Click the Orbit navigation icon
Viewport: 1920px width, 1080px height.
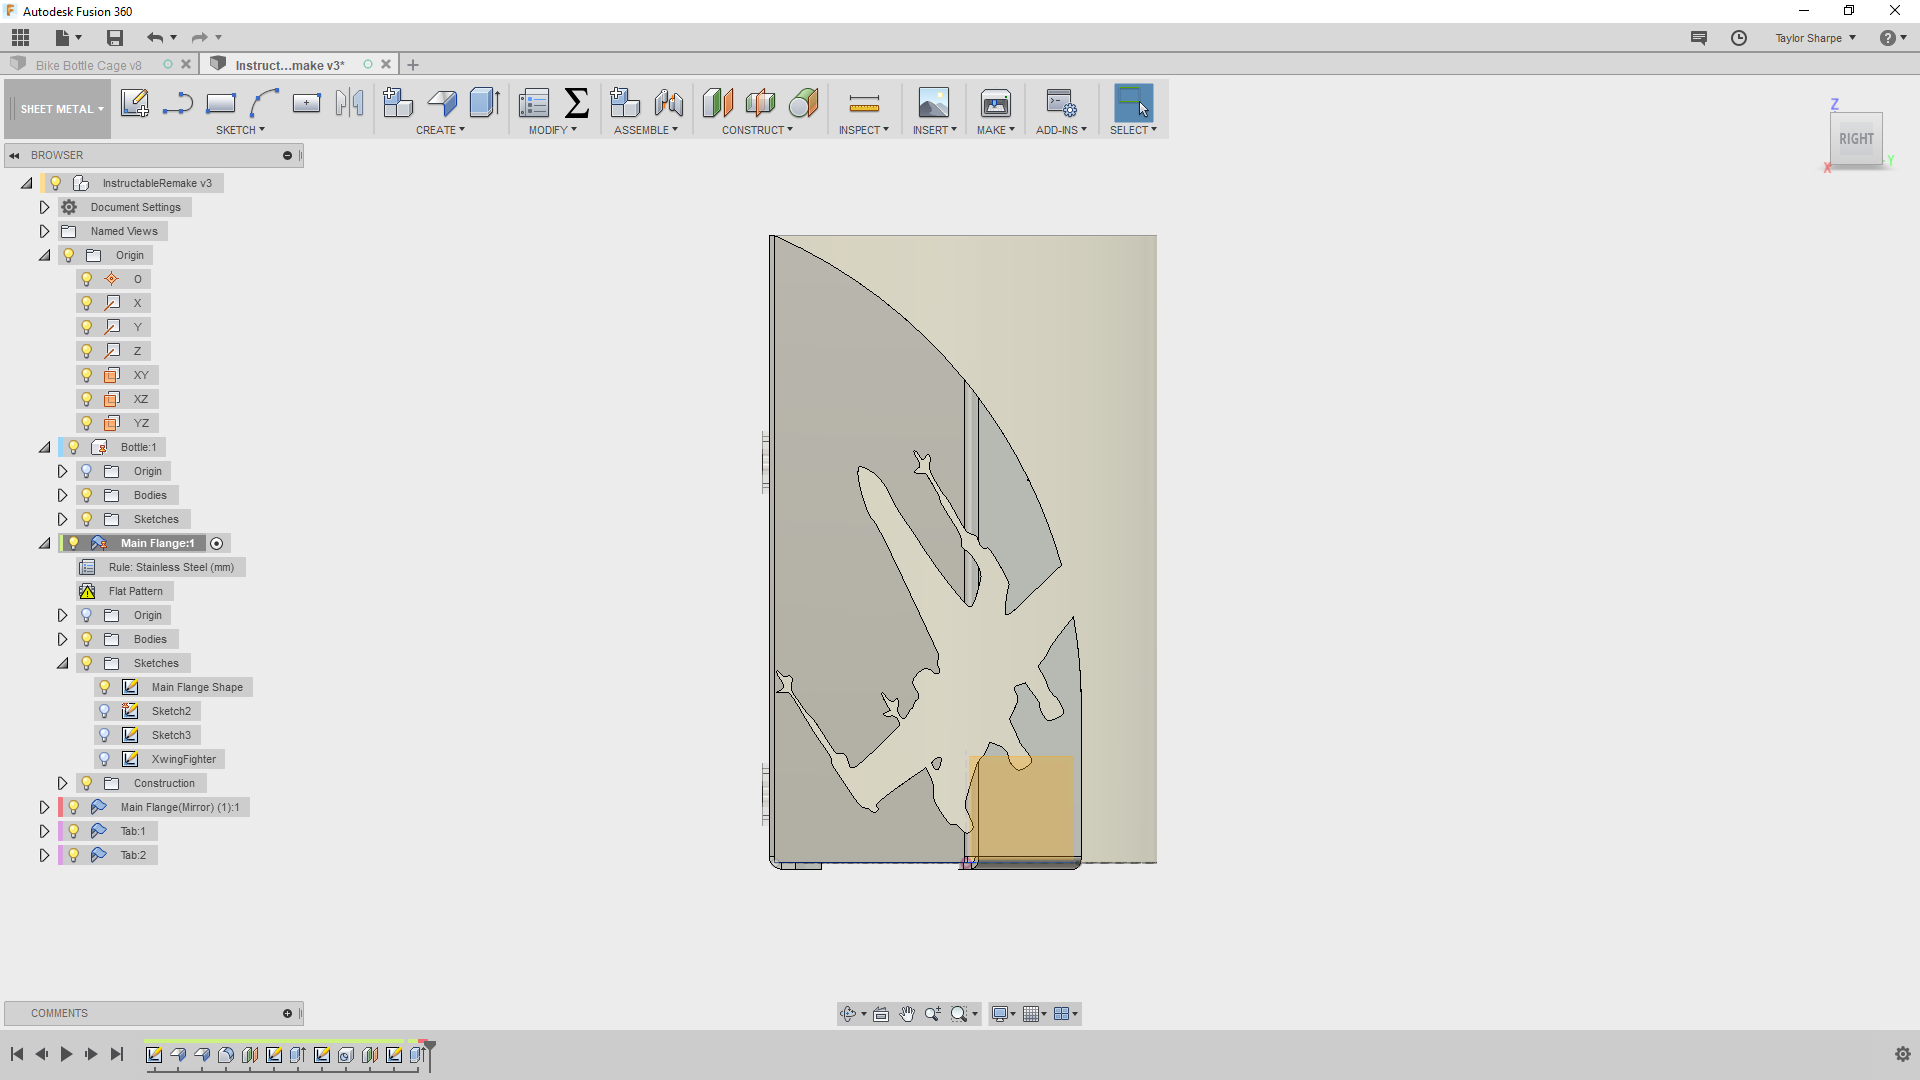coord(849,1014)
